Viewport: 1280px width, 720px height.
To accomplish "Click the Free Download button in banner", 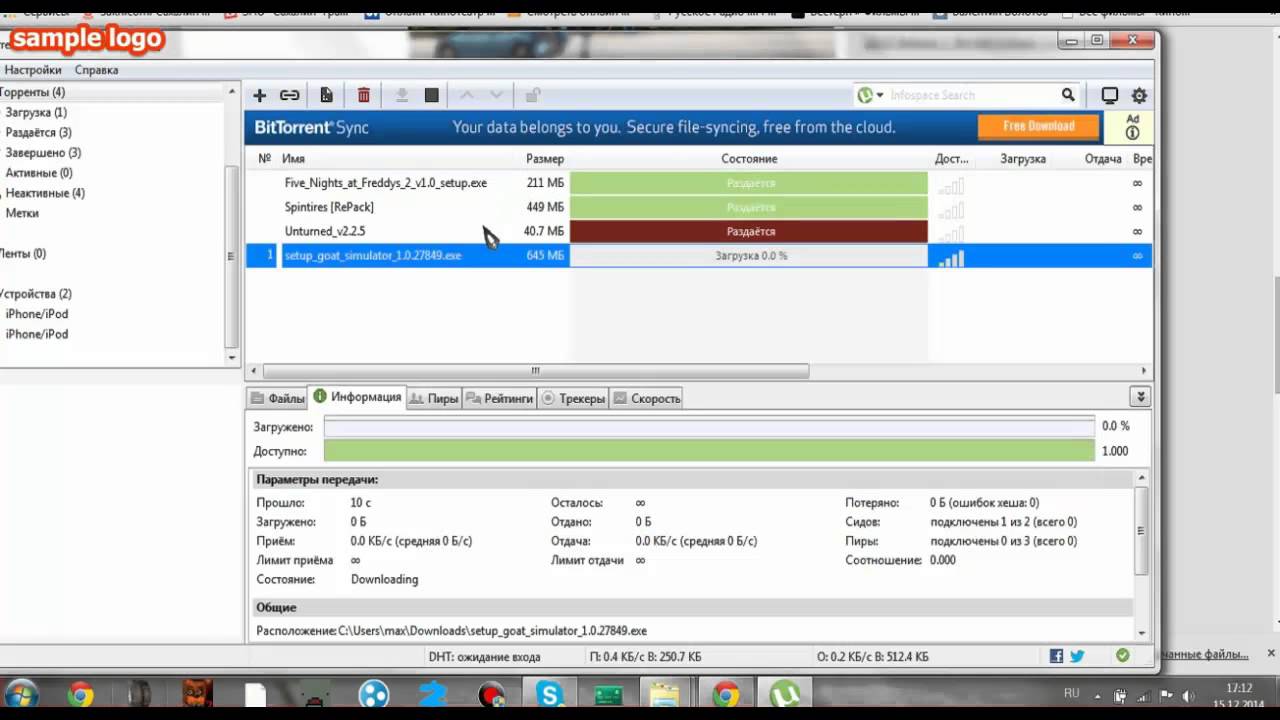I will tap(1038, 126).
